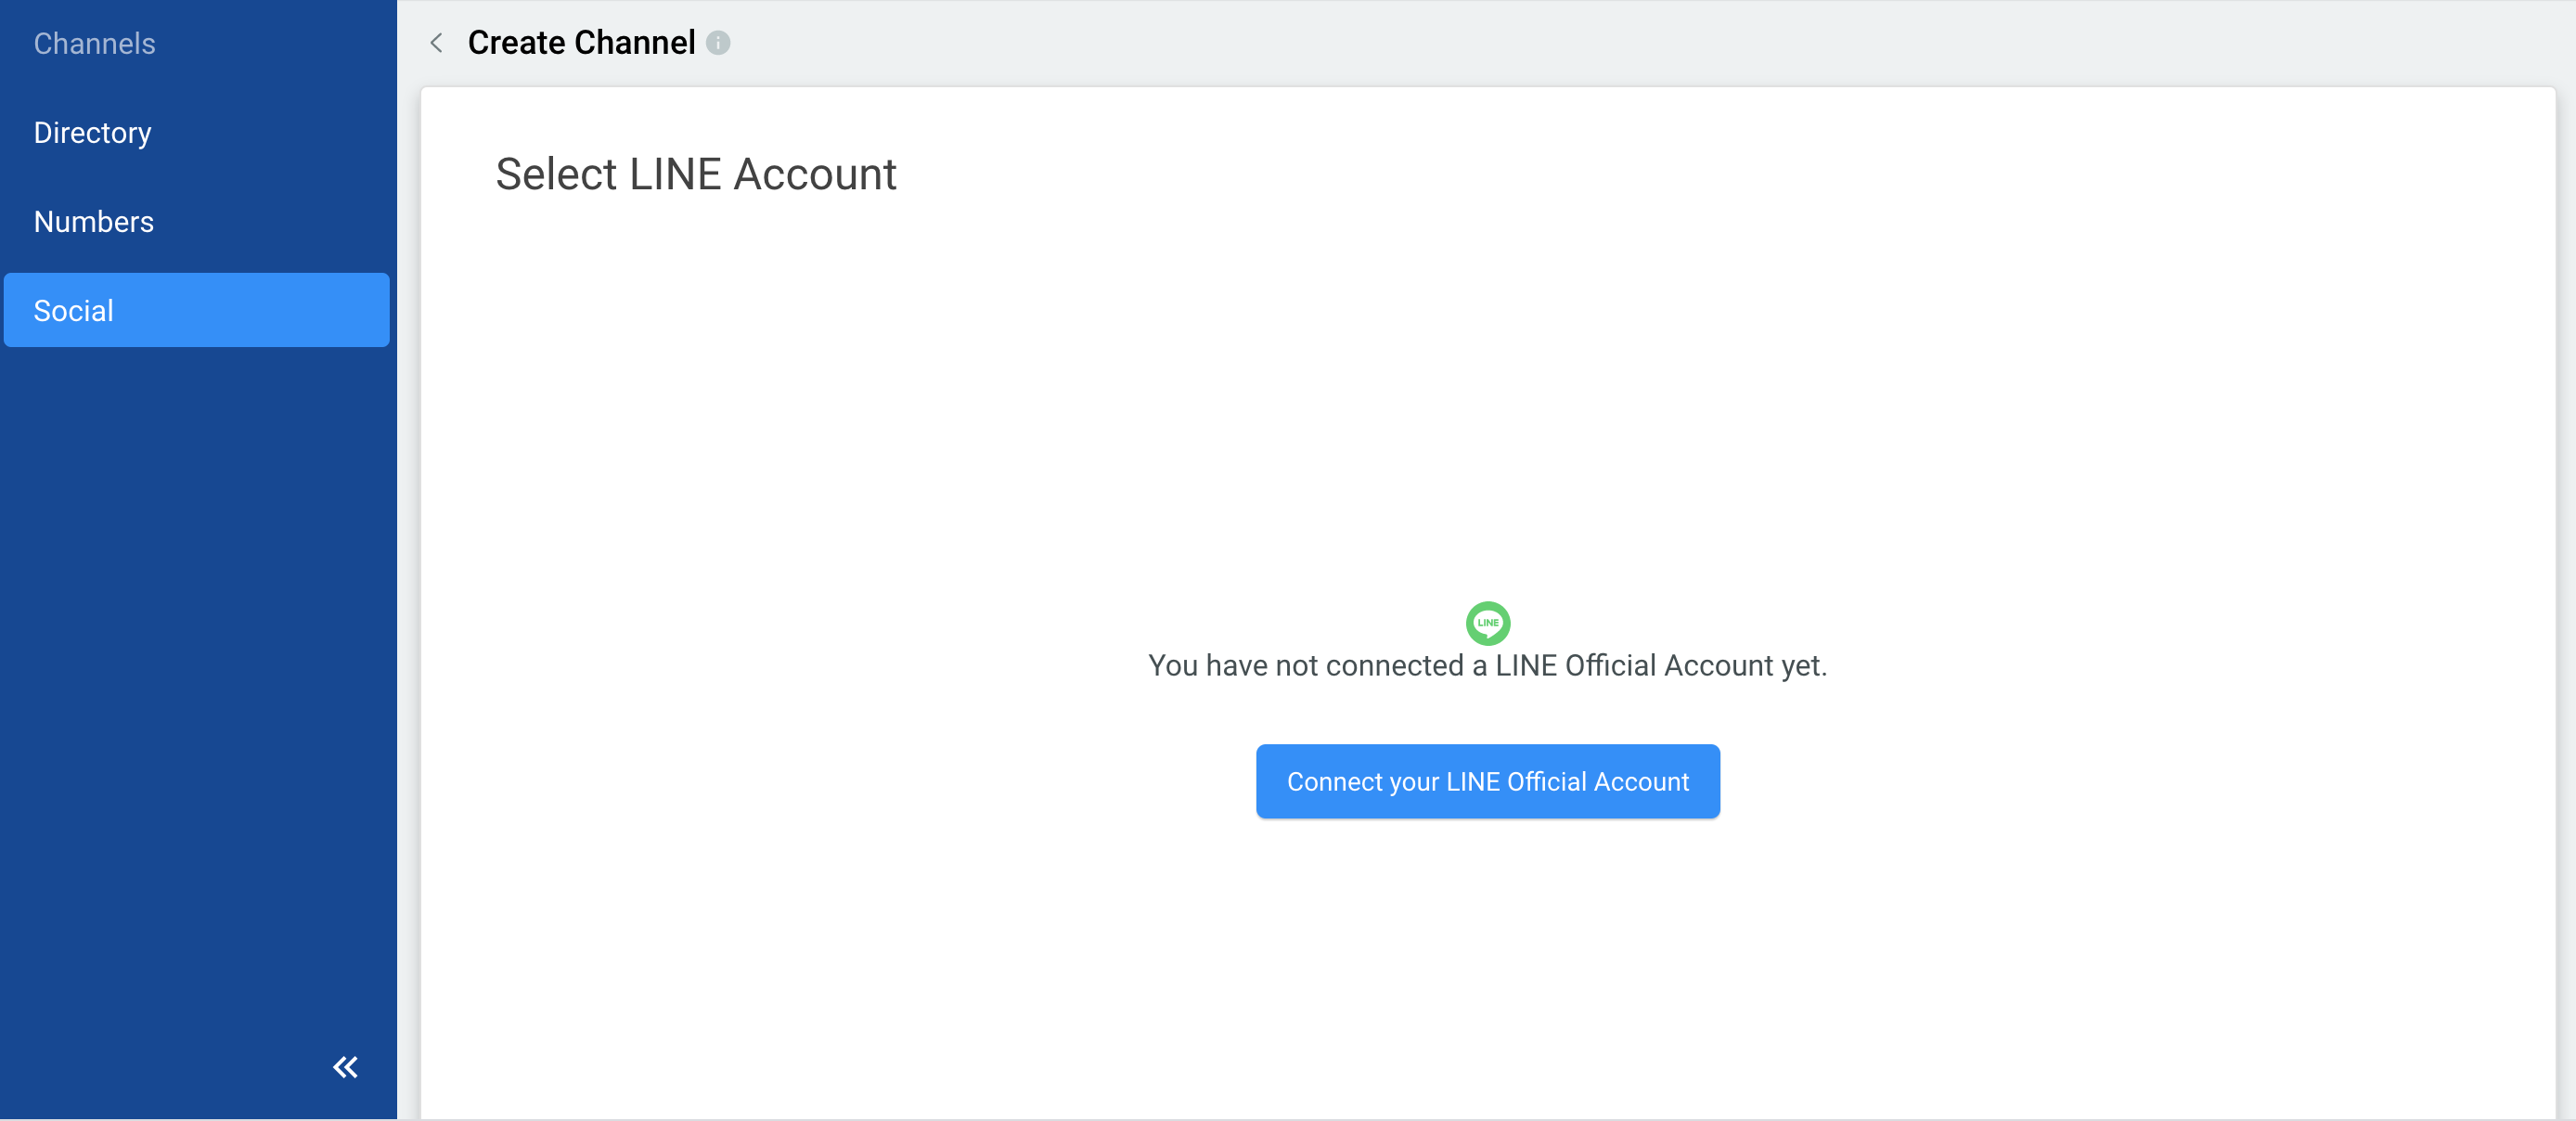
Task: Open the Numbers section in sidebar
Action: pos(93,221)
